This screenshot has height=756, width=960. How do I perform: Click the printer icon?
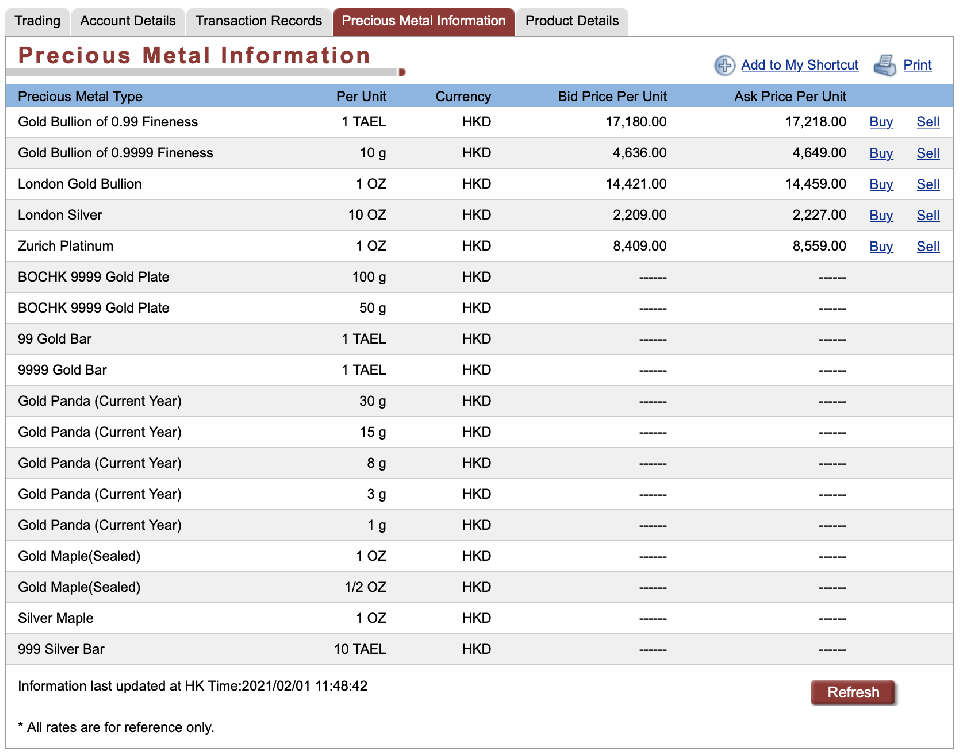(884, 66)
